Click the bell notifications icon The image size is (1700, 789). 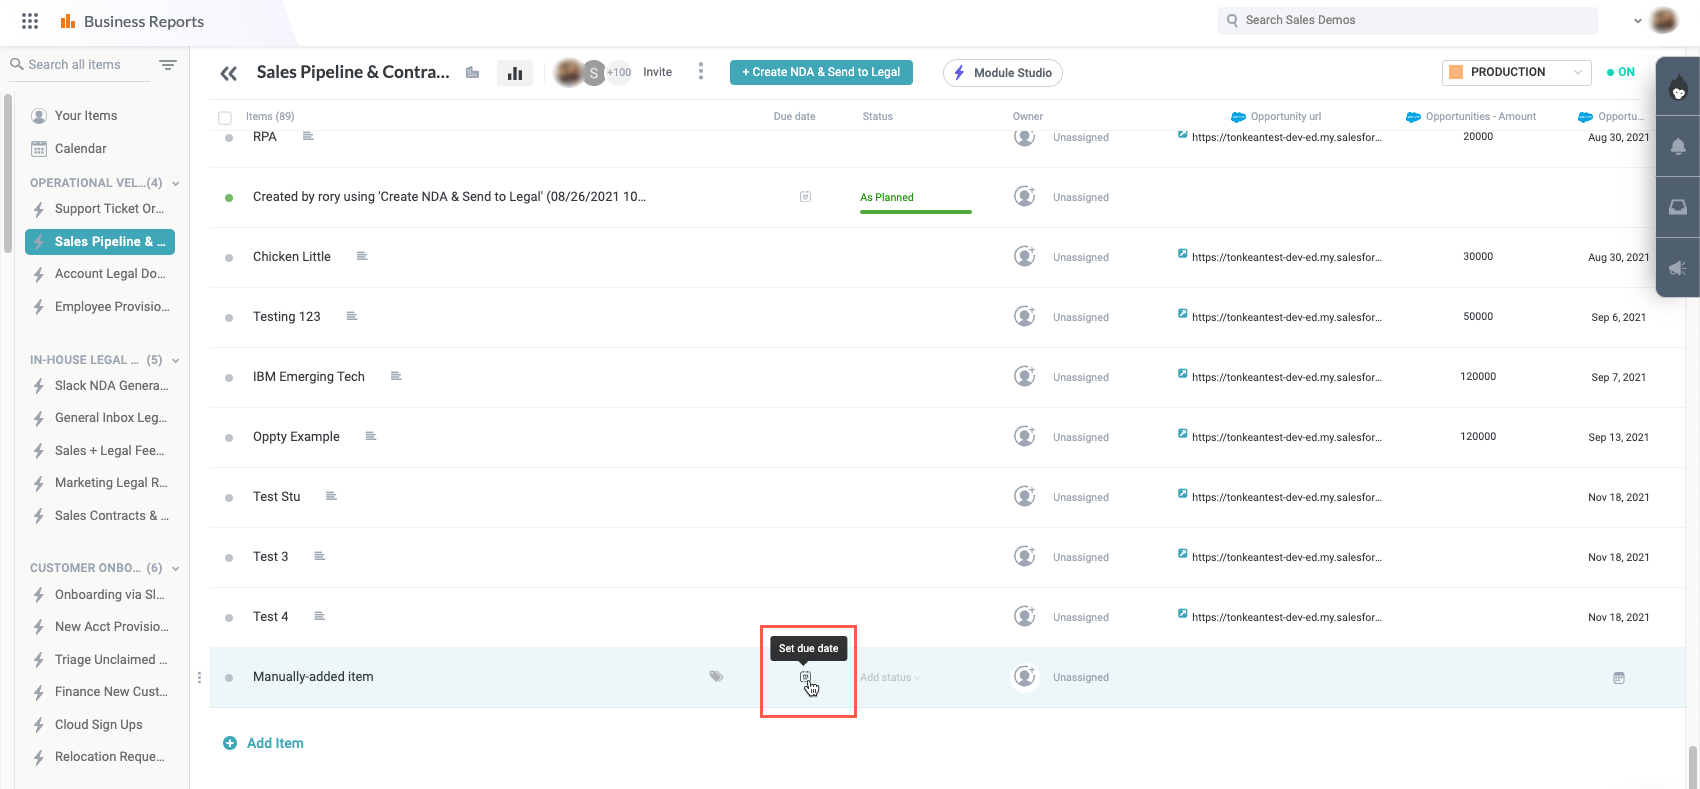[x=1678, y=147]
